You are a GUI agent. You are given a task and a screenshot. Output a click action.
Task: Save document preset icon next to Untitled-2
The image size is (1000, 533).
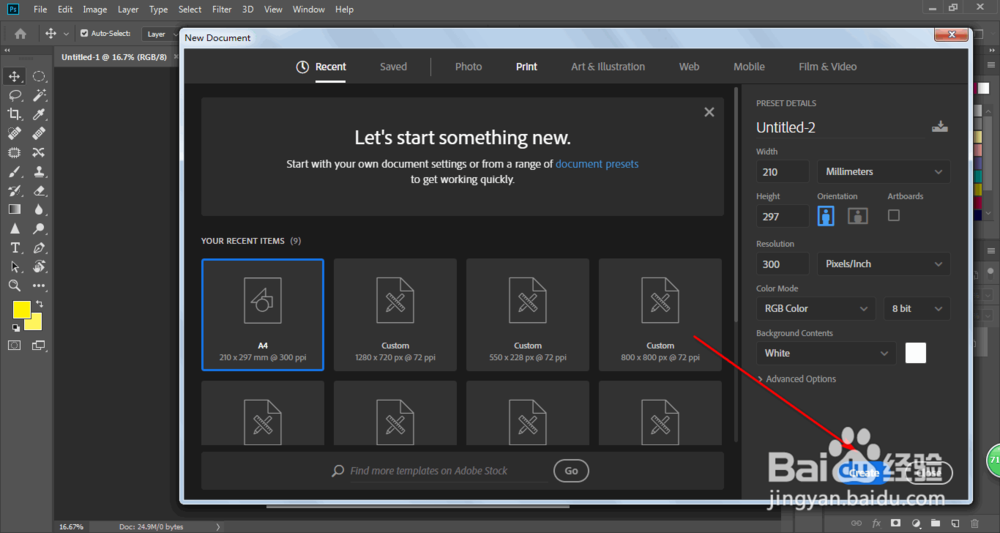(939, 126)
